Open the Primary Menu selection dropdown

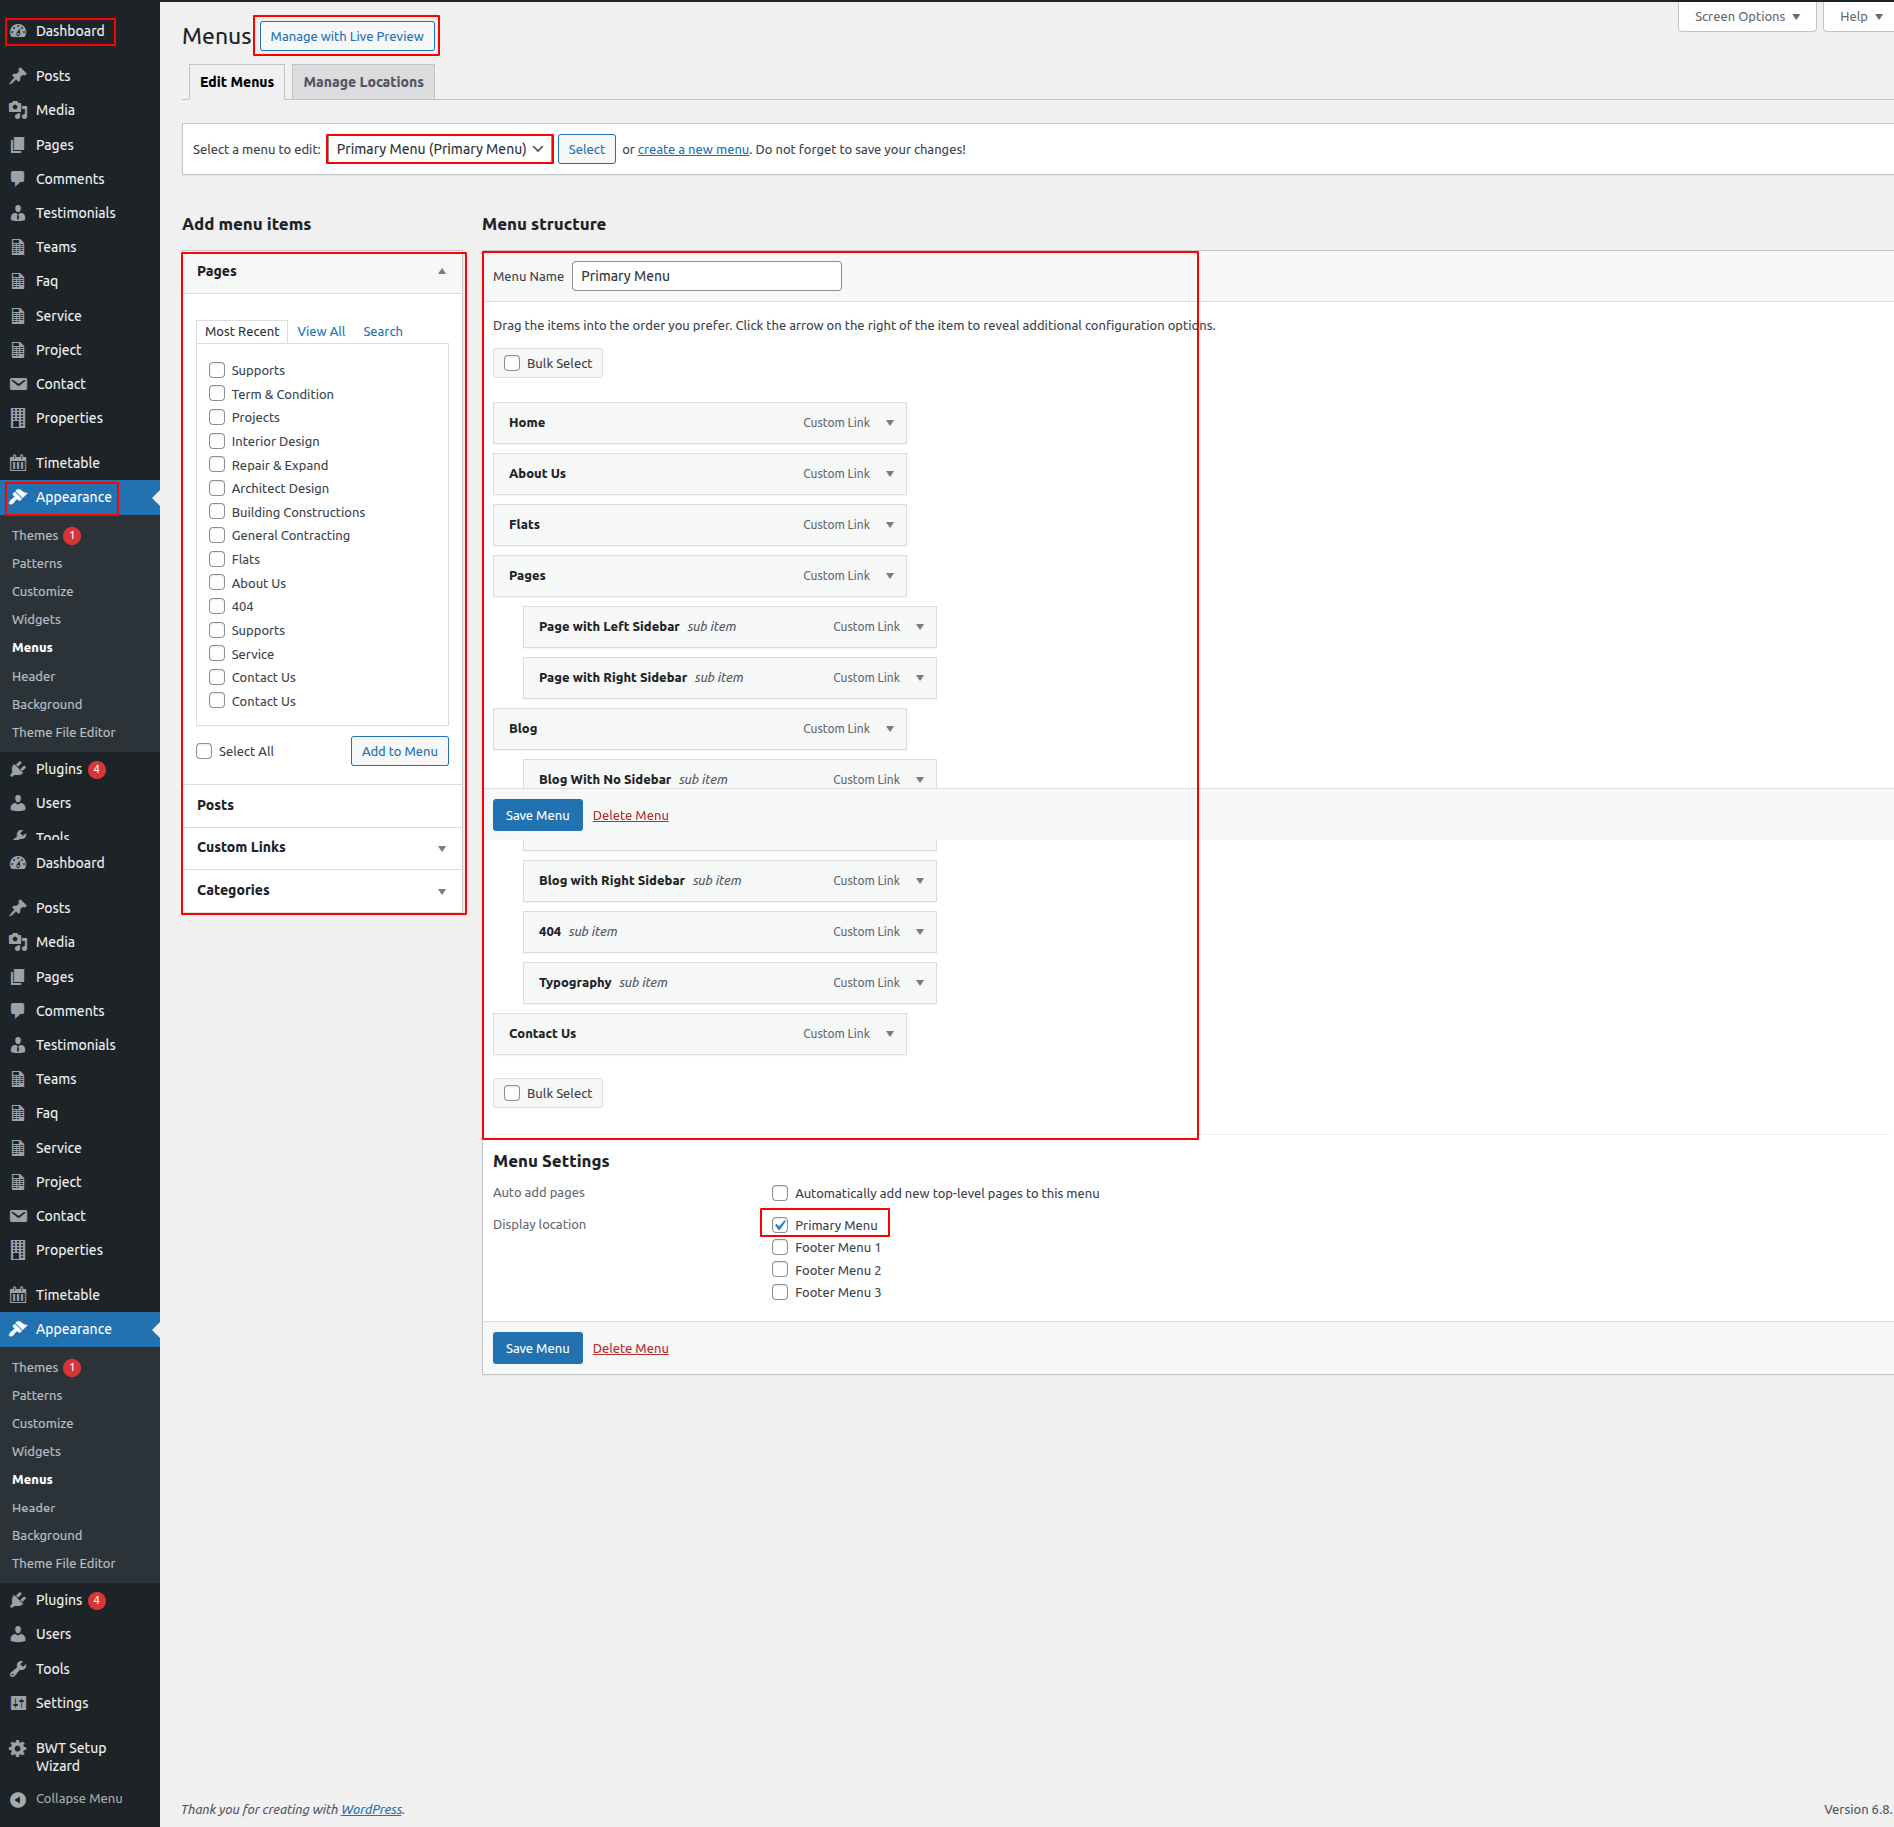pos(440,149)
